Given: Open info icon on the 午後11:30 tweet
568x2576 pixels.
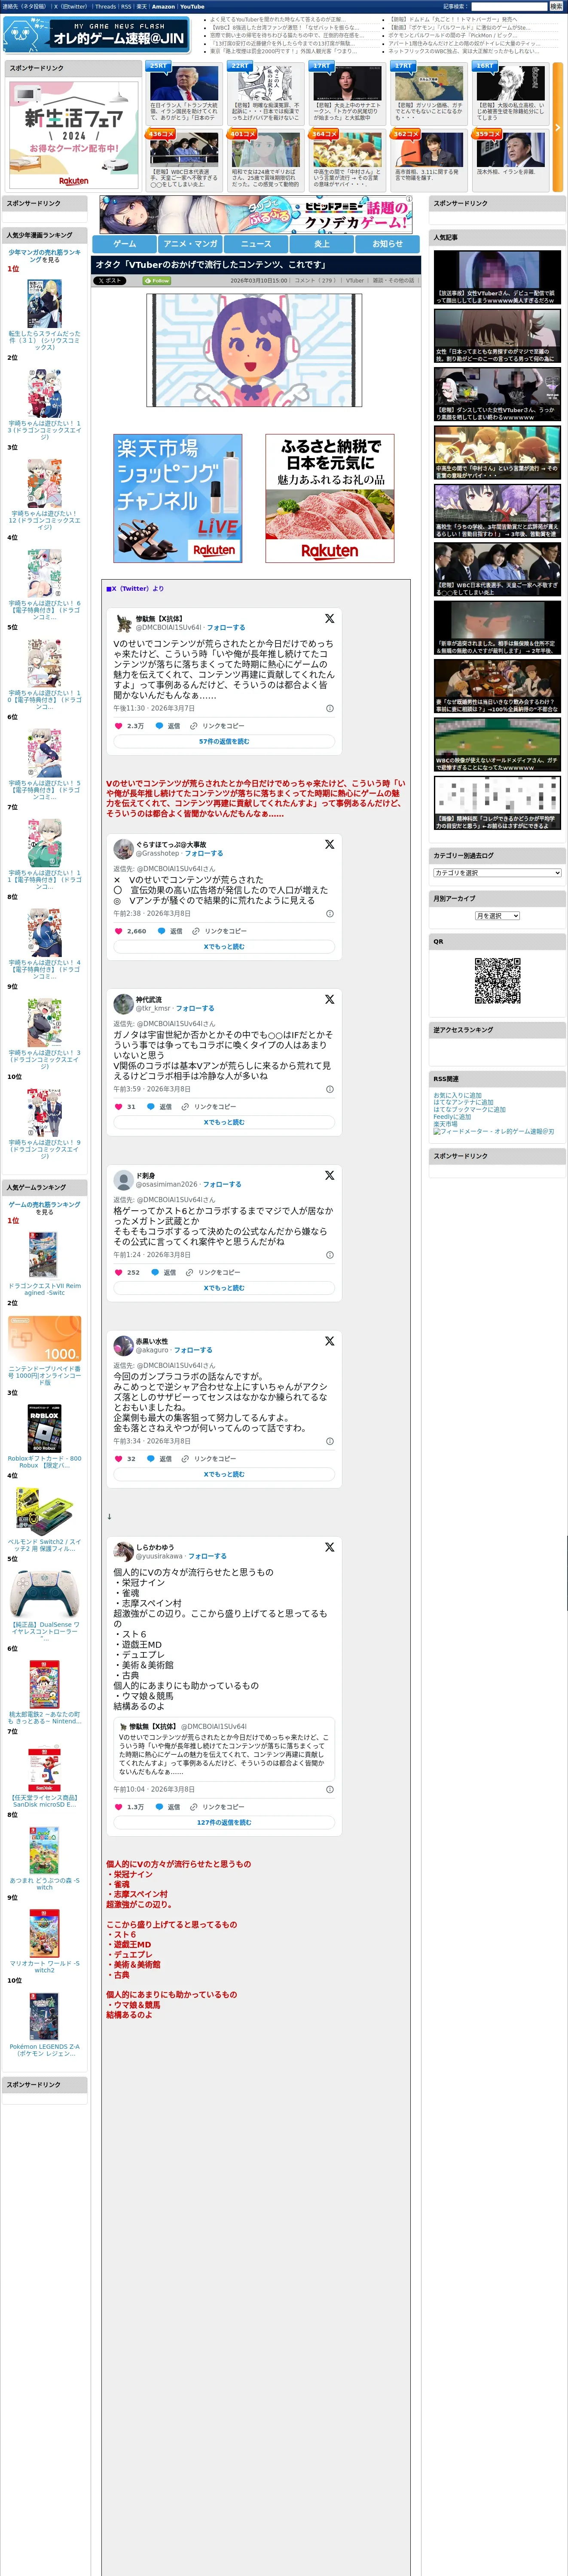Looking at the screenshot, I should (330, 708).
